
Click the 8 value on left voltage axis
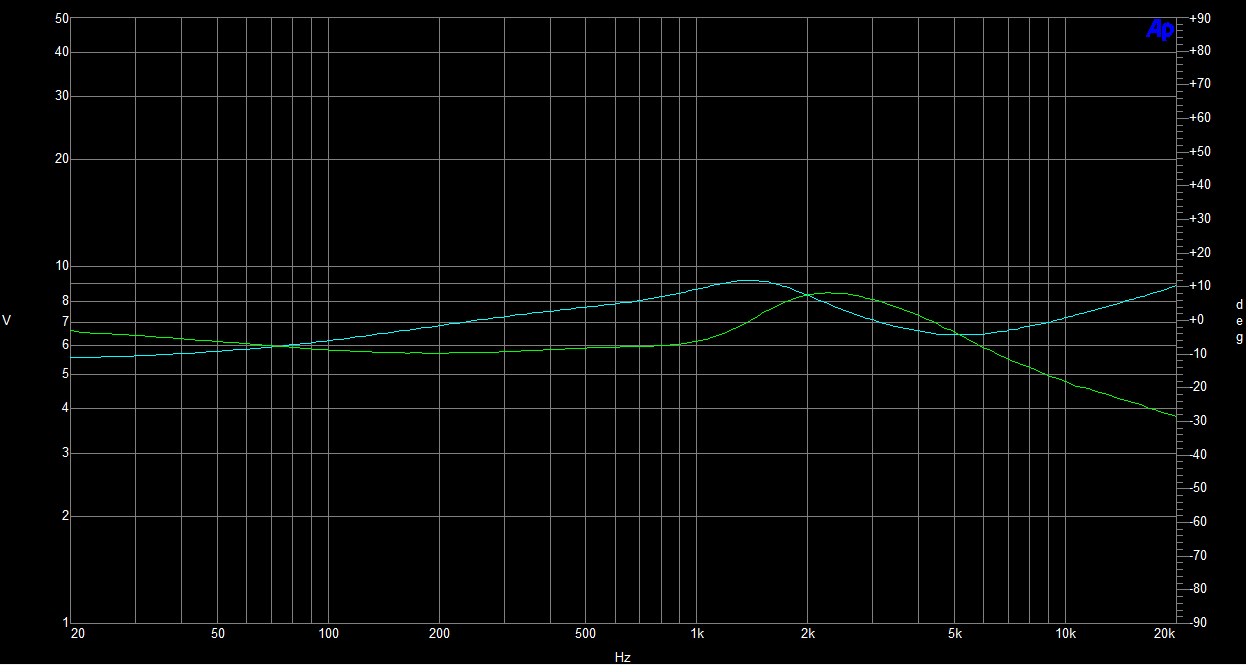tap(65, 300)
